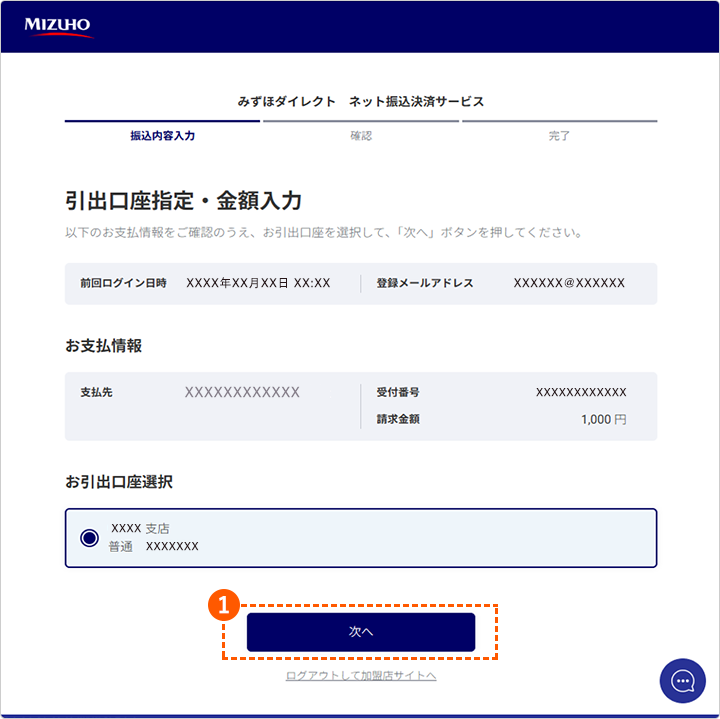Image resolution: width=720 pixels, height=719 pixels.
Task: Click the instruction text below the heading
Action: pyautogui.click(x=324, y=232)
